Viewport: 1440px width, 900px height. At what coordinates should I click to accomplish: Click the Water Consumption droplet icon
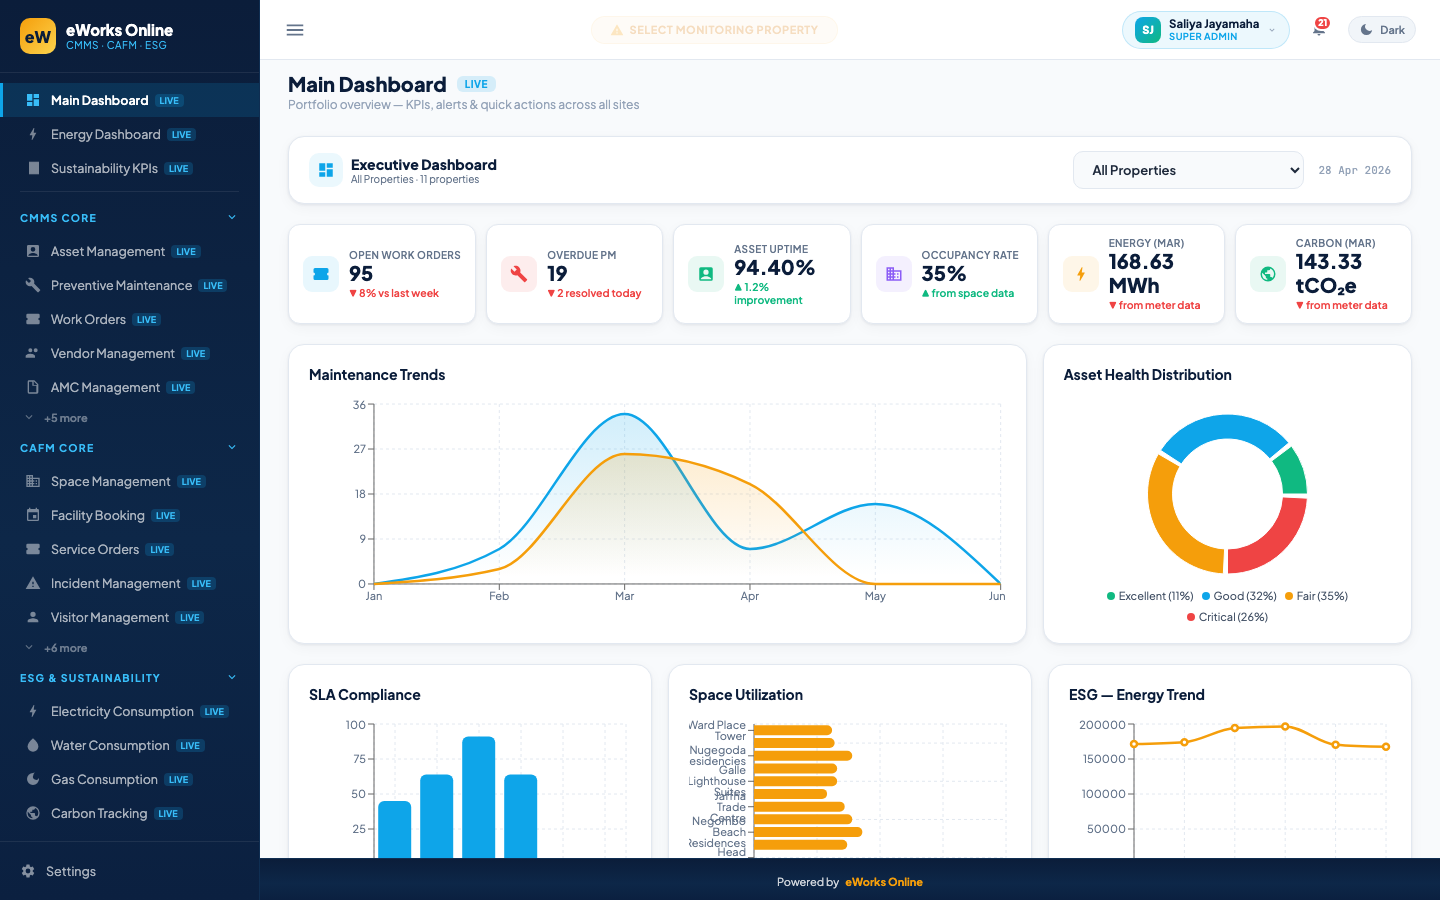coord(33,745)
